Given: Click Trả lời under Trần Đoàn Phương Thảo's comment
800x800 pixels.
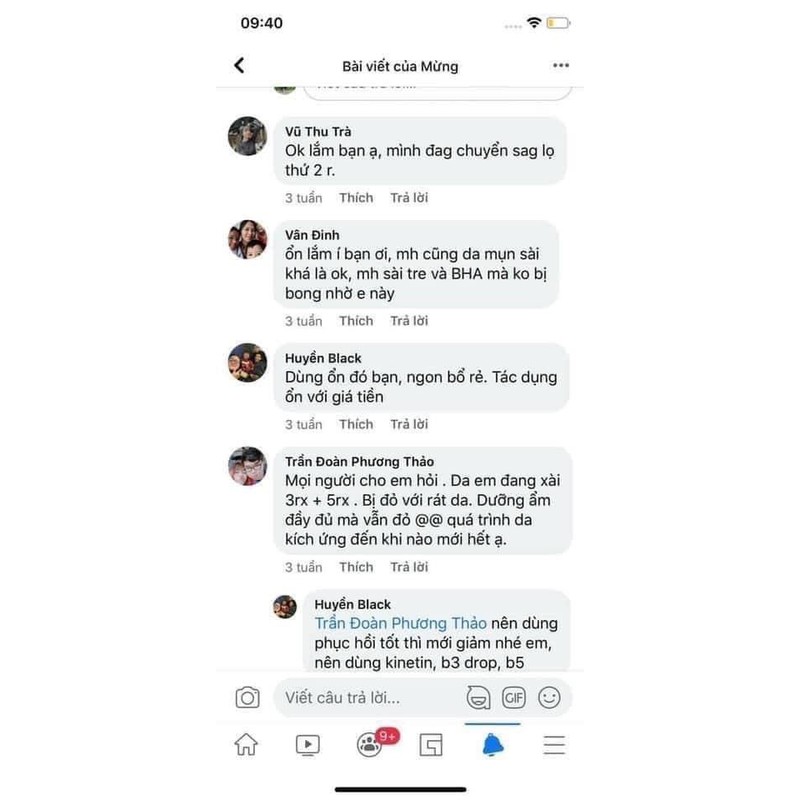Looking at the screenshot, I should 409,567.
